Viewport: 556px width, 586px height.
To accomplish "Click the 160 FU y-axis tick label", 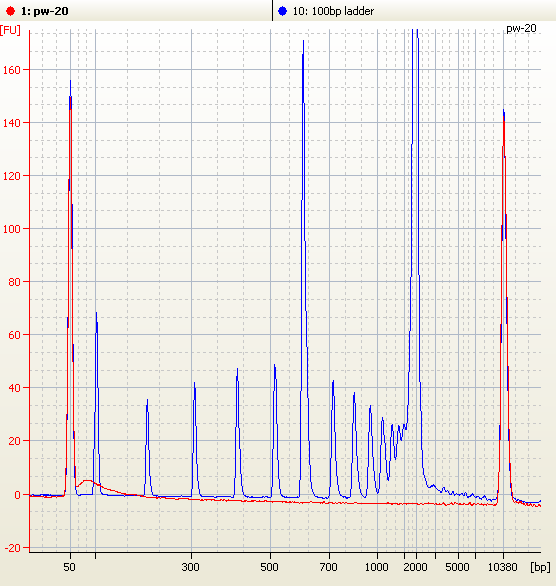I will [x=12, y=70].
